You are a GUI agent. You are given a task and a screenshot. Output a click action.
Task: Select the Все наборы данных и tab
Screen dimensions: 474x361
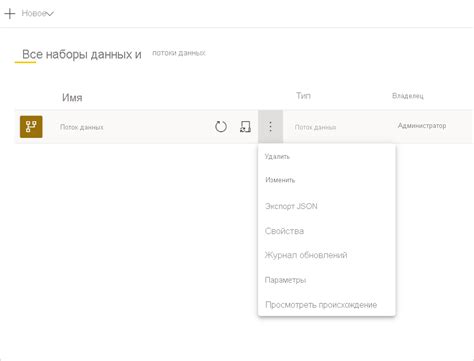click(82, 54)
